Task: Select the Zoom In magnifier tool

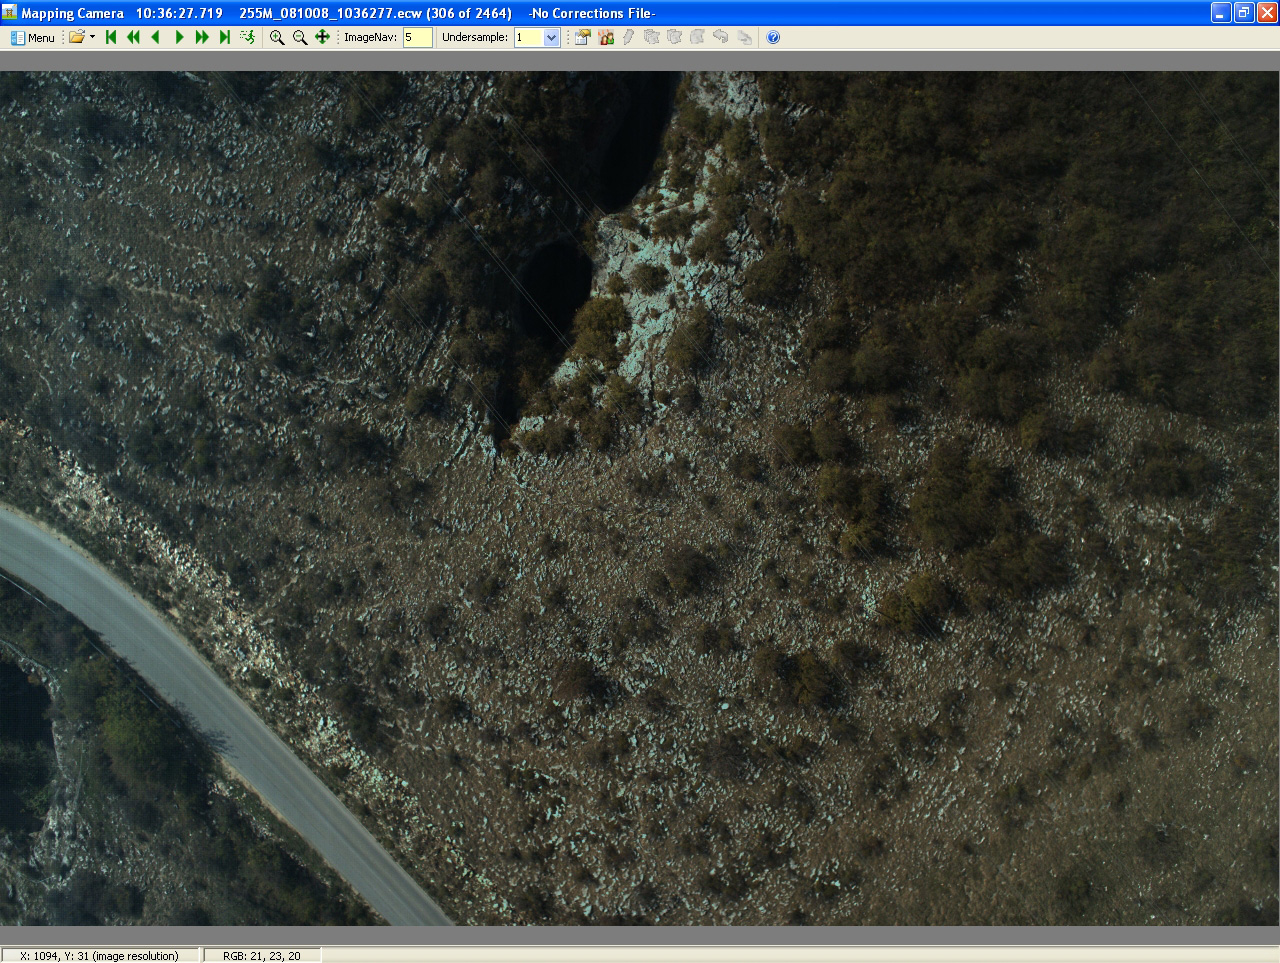Action: tap(277, 37)
